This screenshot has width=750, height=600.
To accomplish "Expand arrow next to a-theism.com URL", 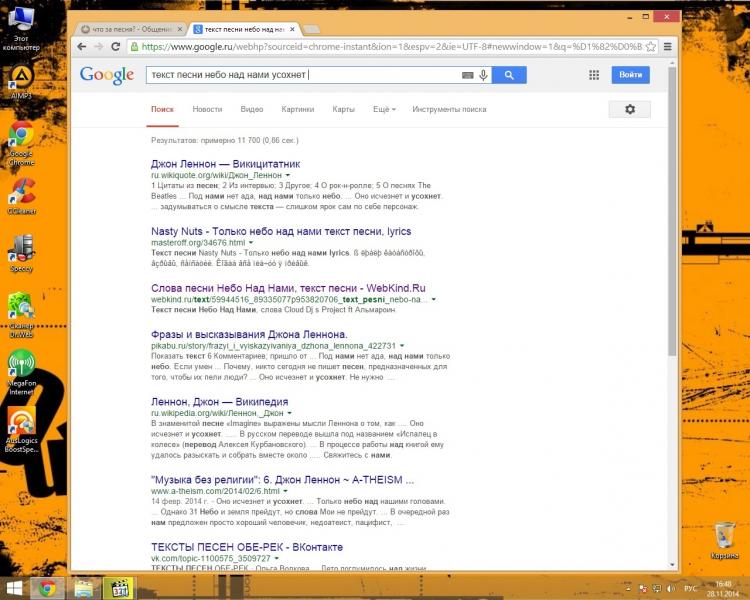I will 285,491.
